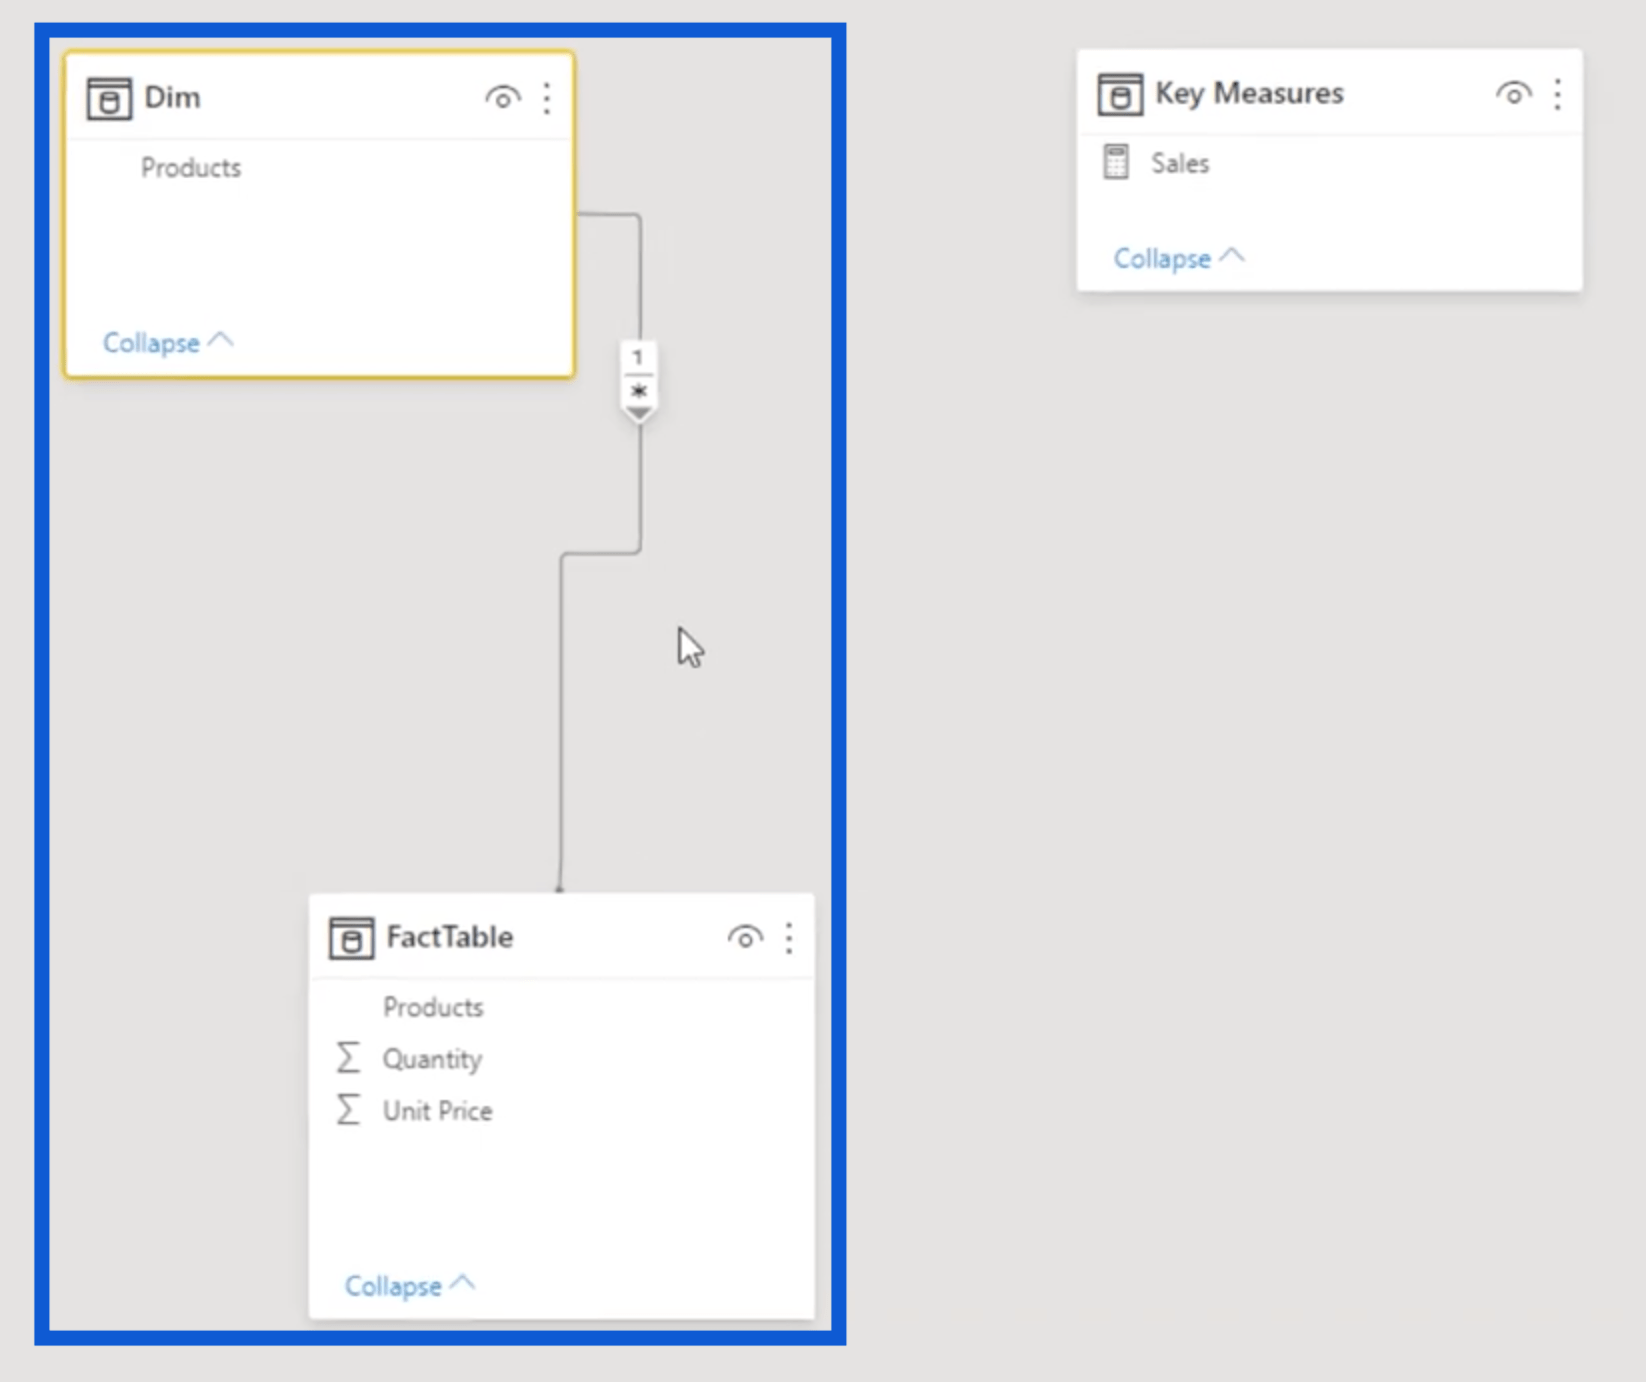Collapse the FactTable card

tap(410, 1285)
